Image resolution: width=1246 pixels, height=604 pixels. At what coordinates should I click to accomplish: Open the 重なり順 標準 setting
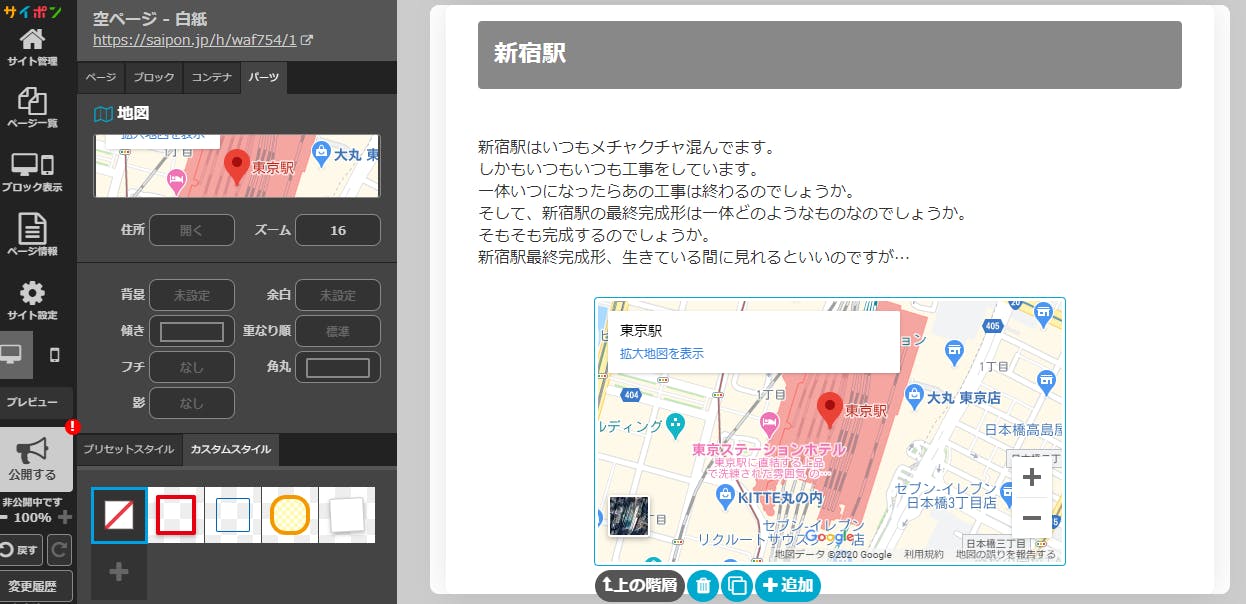337,331
